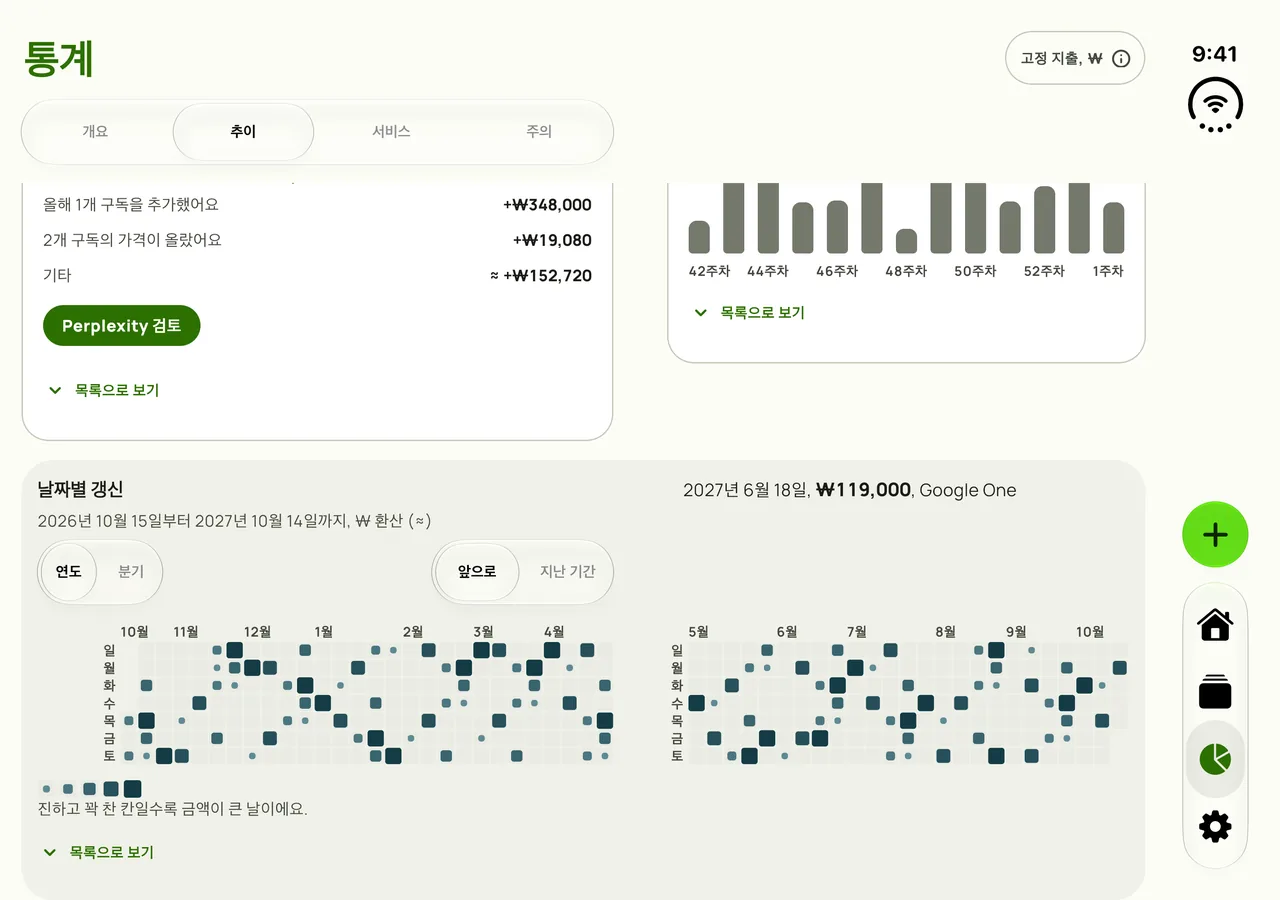This screenshot has width=1280, height=900.
Task: Click the +₩348,000 amount
Action: click(547, 205)
